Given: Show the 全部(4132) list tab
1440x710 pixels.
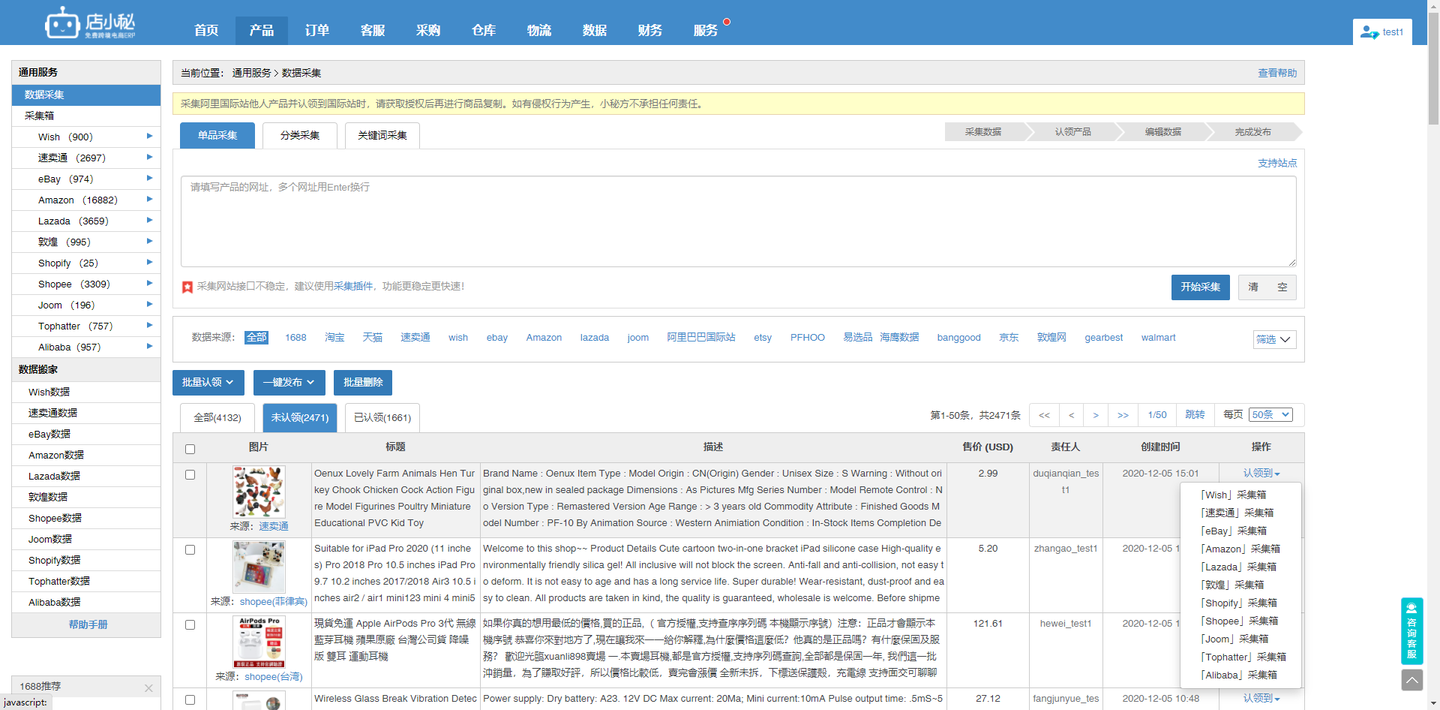Looking at the screenshot, I should click(217, 418).
